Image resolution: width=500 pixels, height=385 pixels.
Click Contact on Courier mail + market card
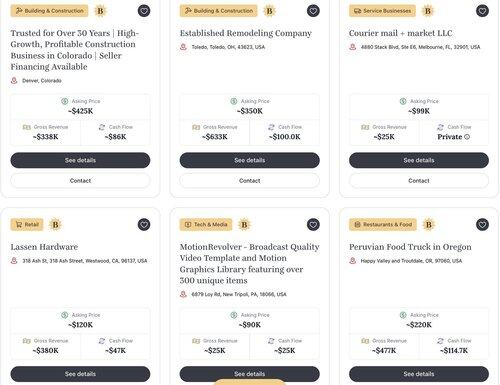click(419, 181)
